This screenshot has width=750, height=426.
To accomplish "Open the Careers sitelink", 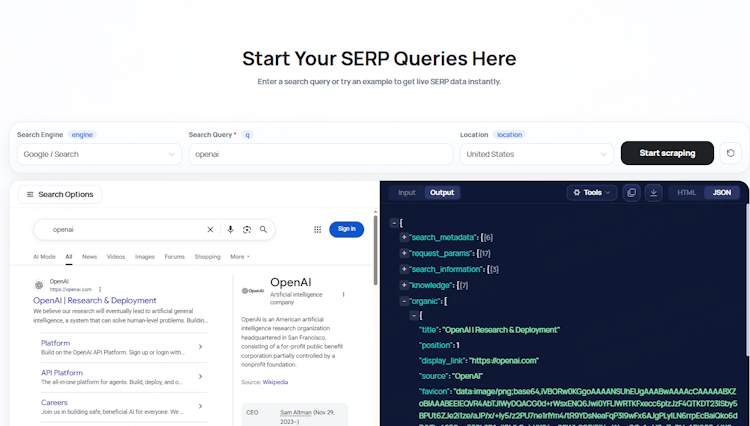I will 54,402.
